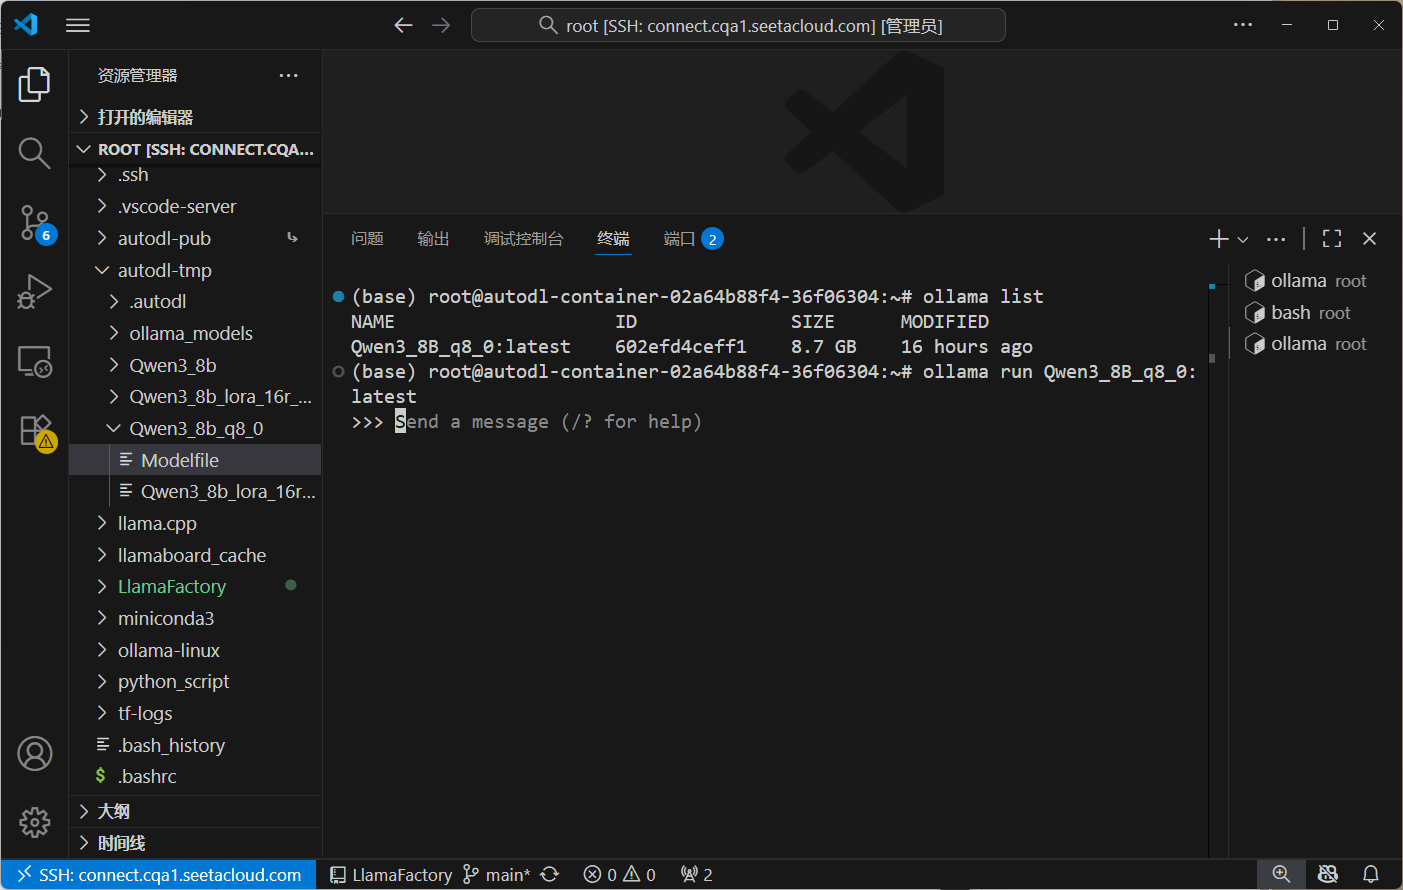Expand the tf-logs folder
Image resolution: width=1403 pixels, height=890 pixels.
(x=195, y=714)
